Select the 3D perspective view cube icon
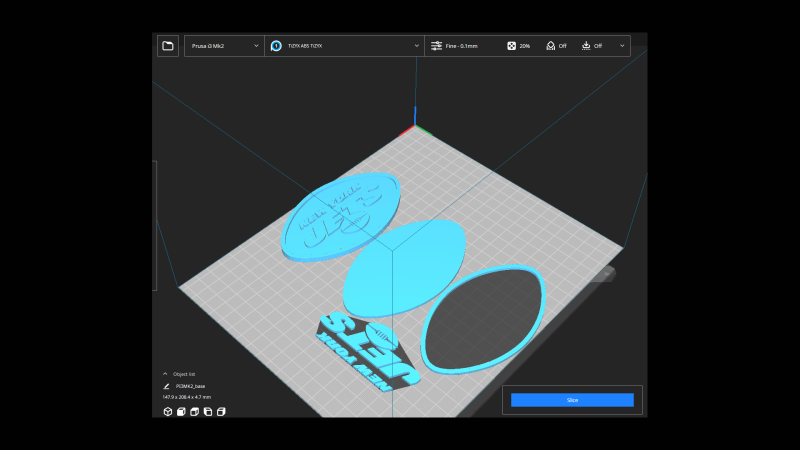Viewport: 800px width, 450px height. tap(166, 411)
